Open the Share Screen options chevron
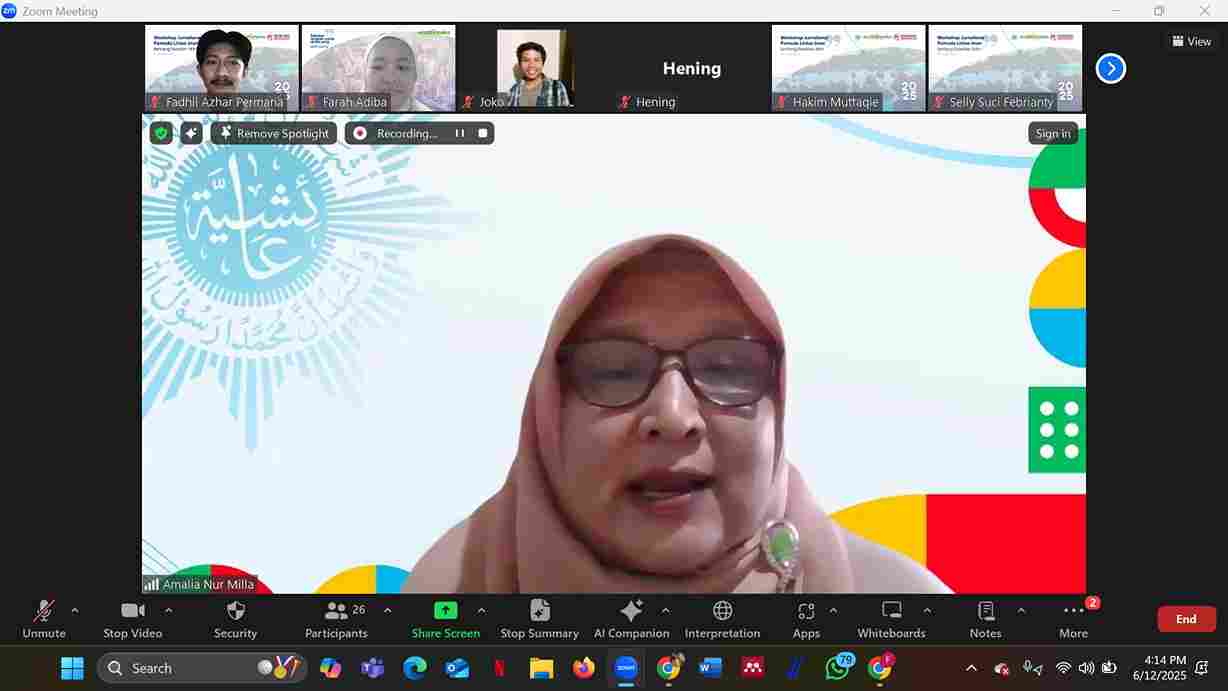The width and height of the screenshot is (1228, 691). tap(481, 611)
